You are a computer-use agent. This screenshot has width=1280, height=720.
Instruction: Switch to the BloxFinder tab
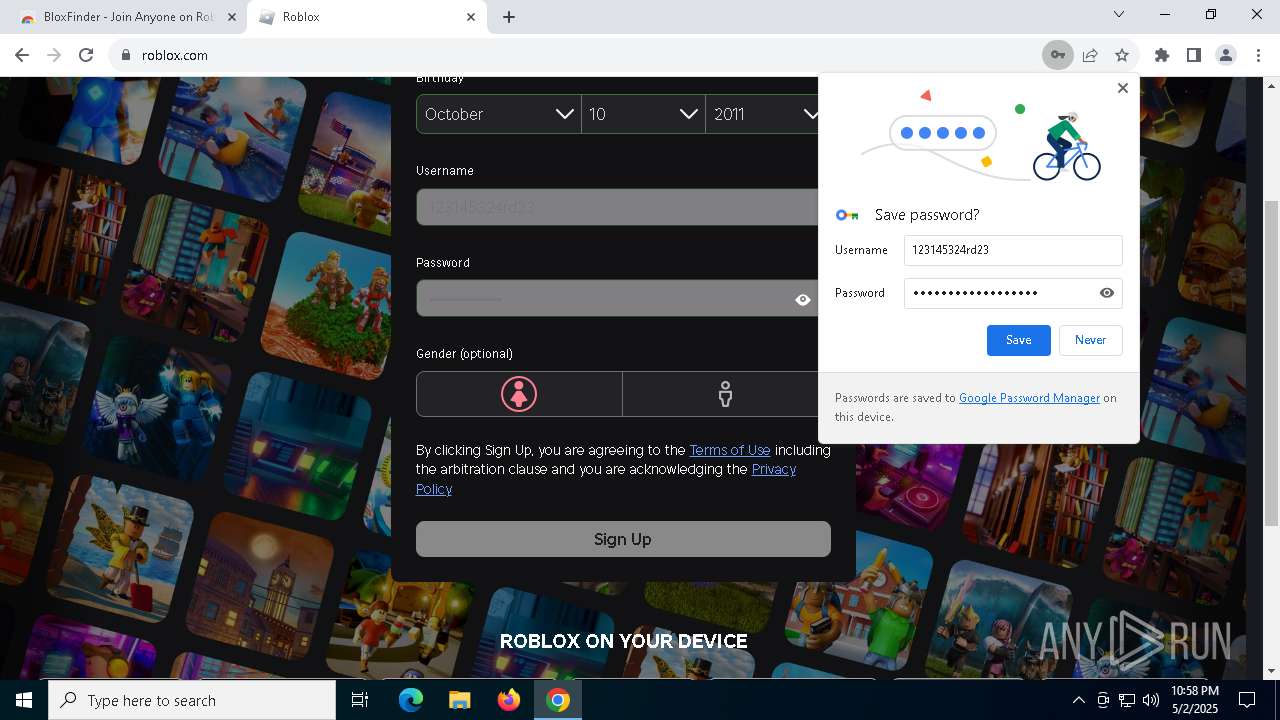[130, 17]
